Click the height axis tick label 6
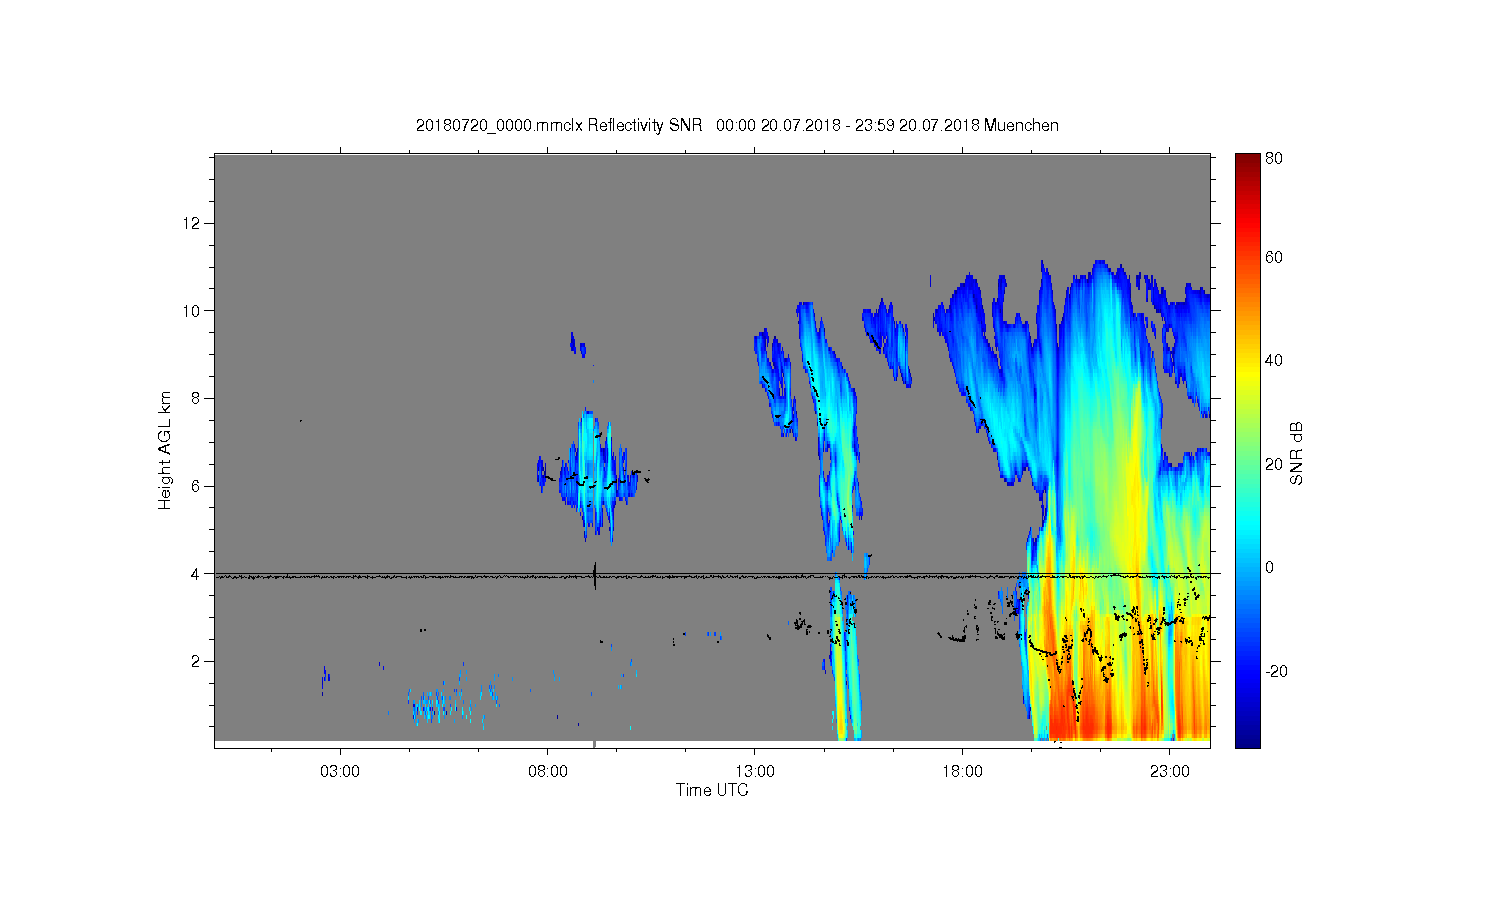 (198, 486)
